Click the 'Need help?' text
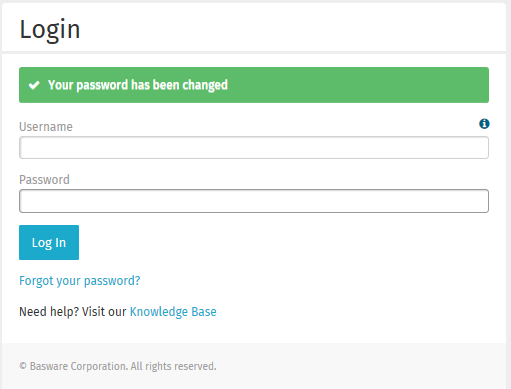This screenshot has width=511, height=389. (49, 312)
